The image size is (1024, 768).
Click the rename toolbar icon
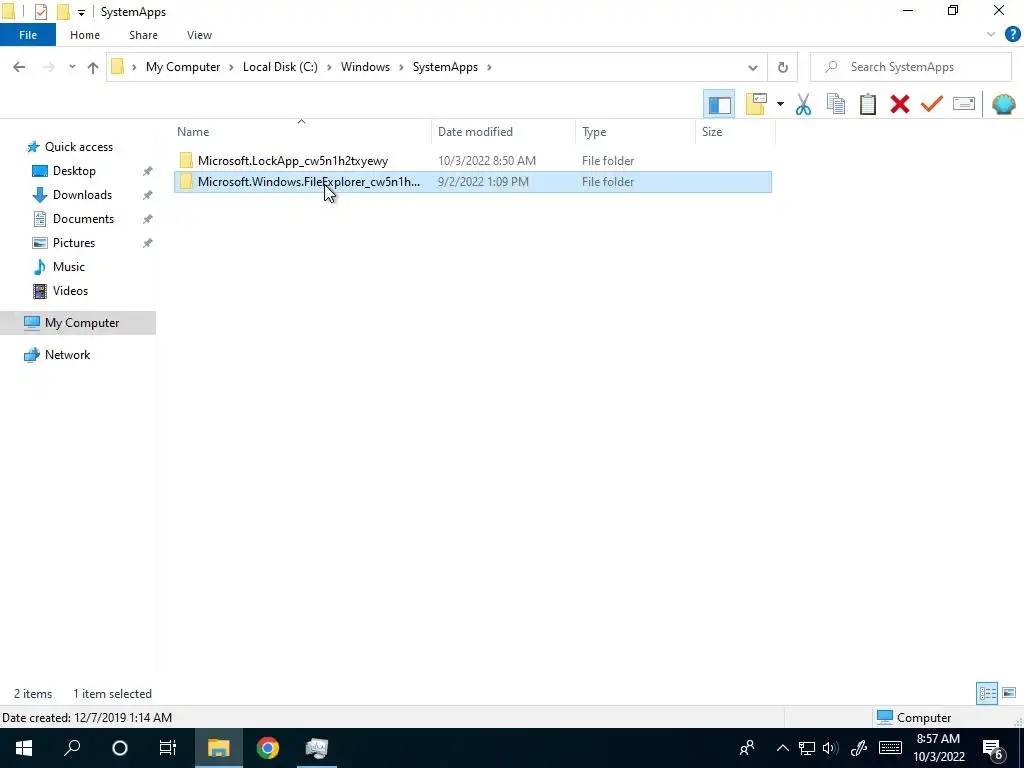coord(964,104)
